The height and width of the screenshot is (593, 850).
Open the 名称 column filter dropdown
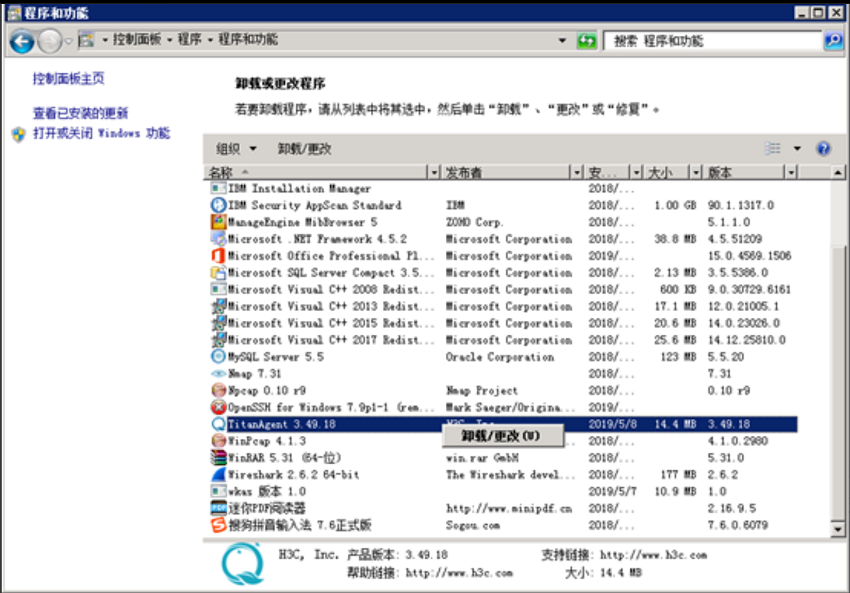[x=434, y=172]
